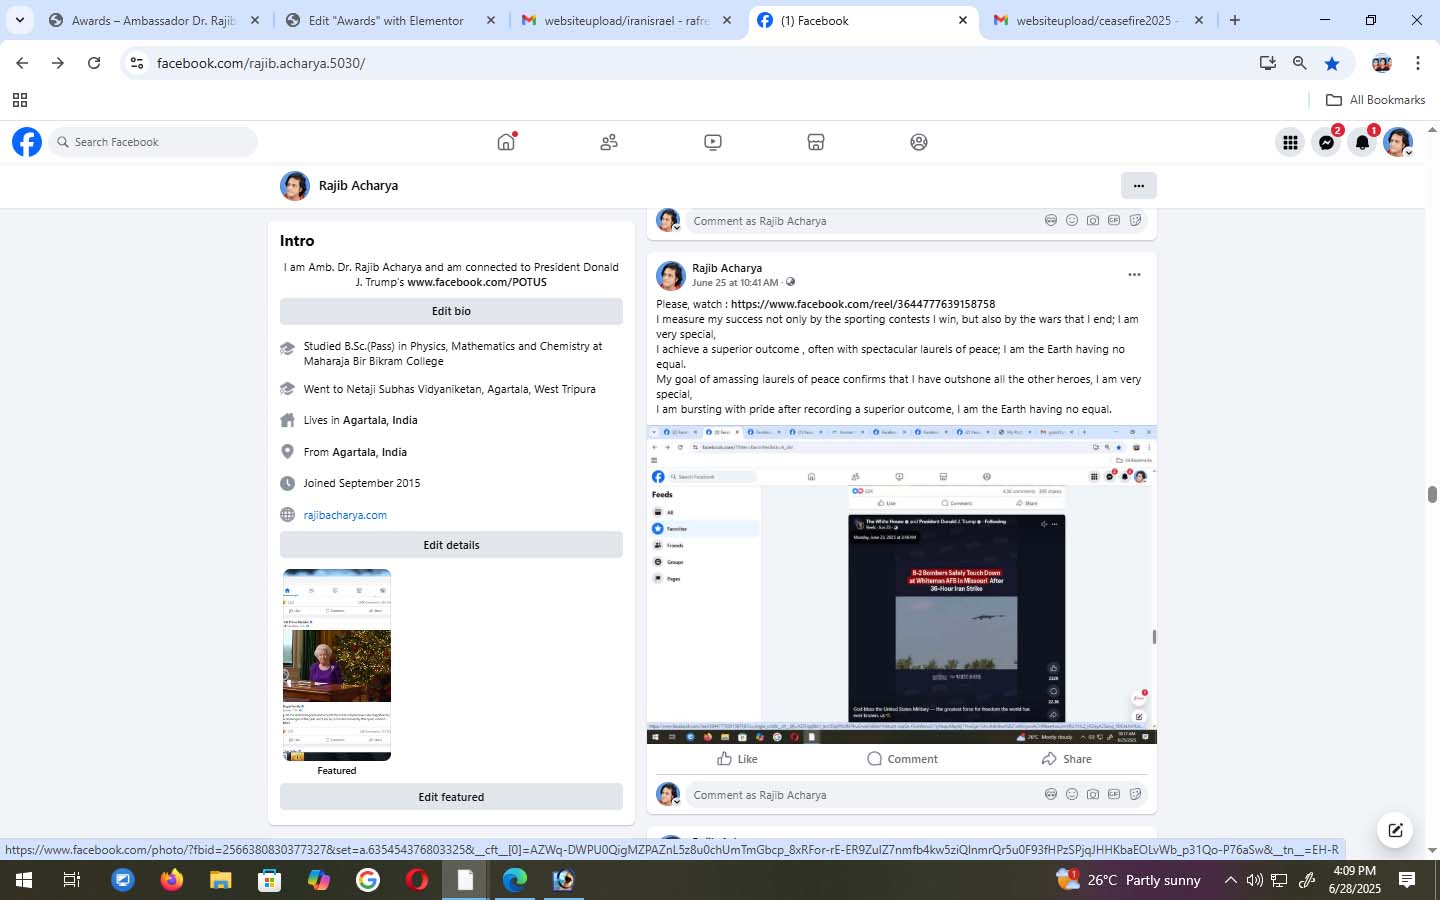This screenshot has height=900, width=1440.
Task: Go back to the previous page
Action: [x=22, y=63]
